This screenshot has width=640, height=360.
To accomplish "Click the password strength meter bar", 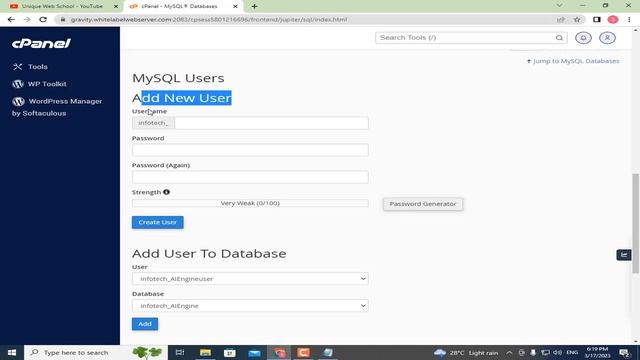I will pos(250,203).
